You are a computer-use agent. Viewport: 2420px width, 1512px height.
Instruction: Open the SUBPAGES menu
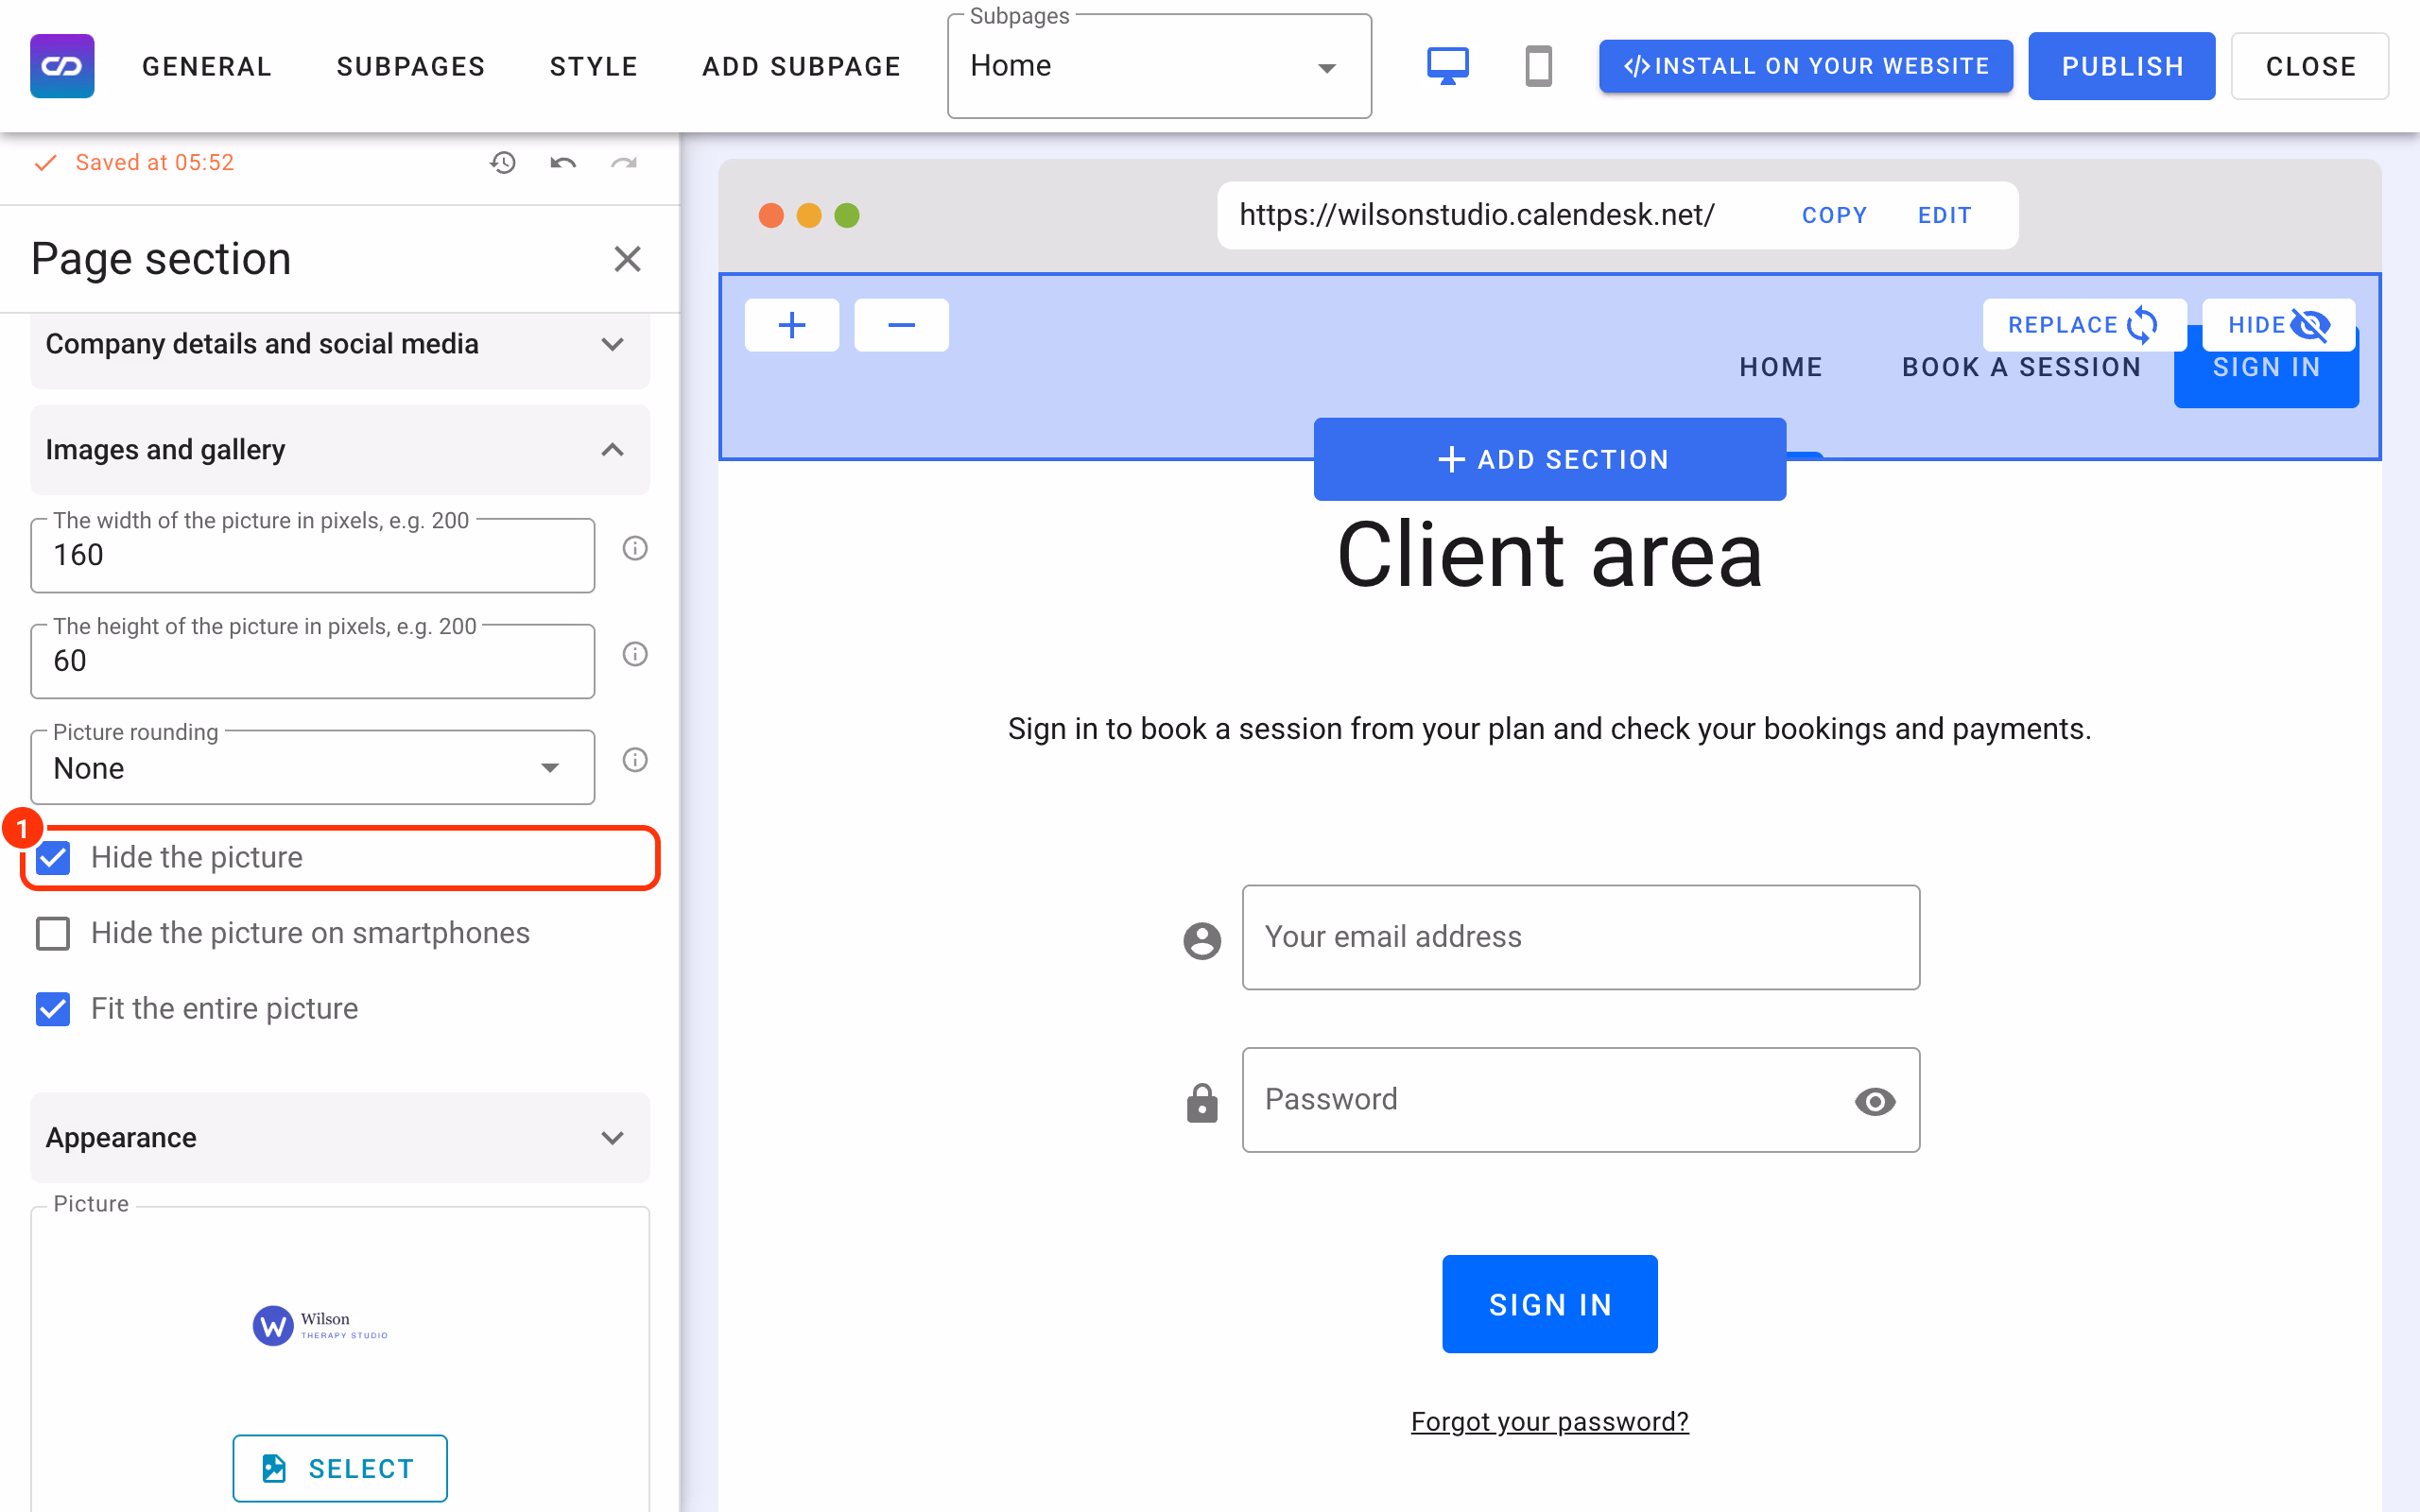point(411,66)
